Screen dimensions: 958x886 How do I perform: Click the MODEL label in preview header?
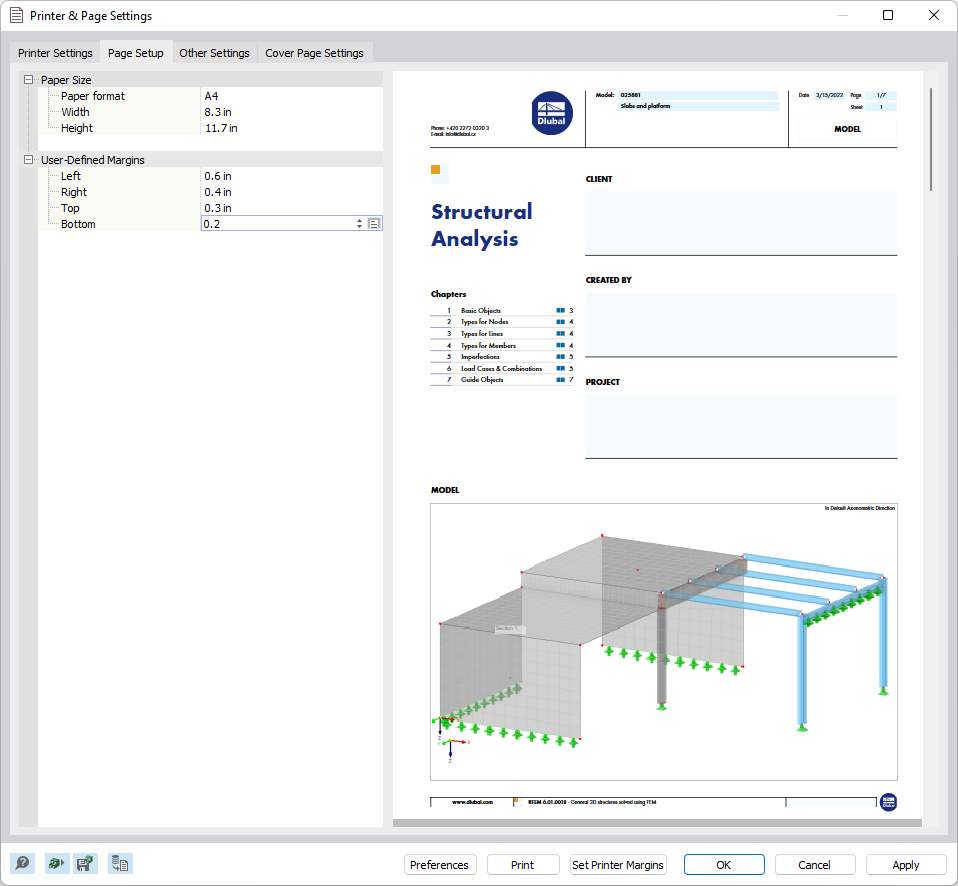coord(847,129)
